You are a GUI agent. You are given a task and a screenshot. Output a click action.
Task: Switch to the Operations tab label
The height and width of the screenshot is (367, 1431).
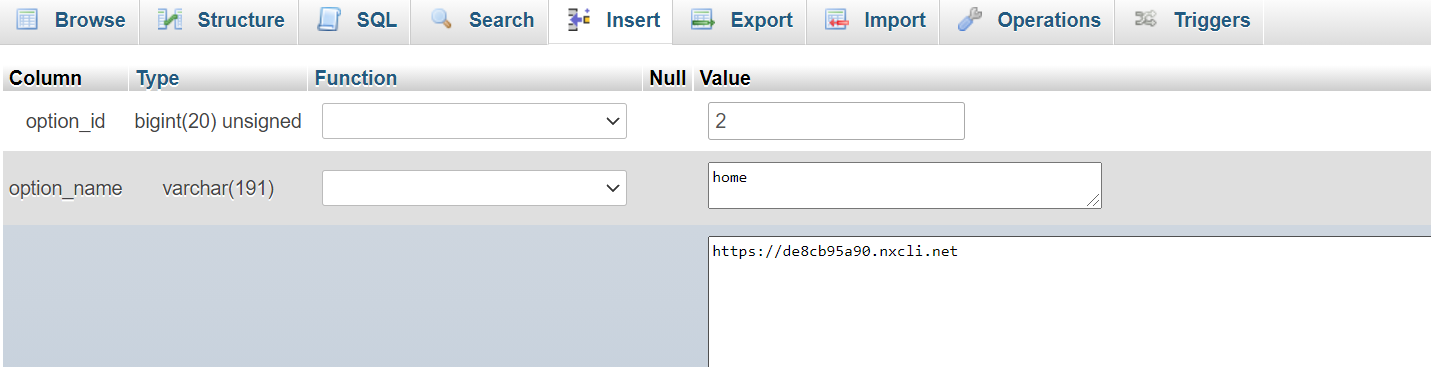[x=1049, y=20]
